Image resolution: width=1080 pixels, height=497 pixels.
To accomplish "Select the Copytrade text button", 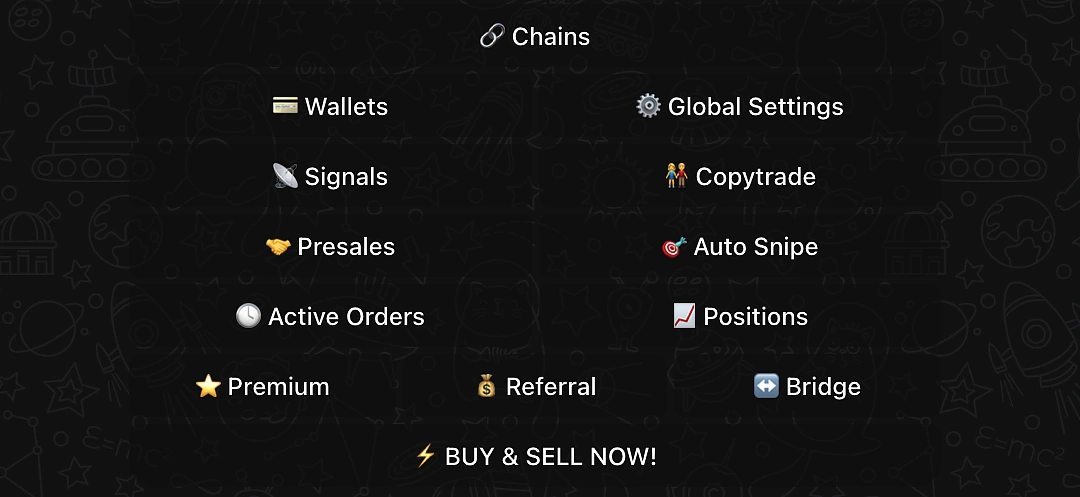I will (755, 177).
